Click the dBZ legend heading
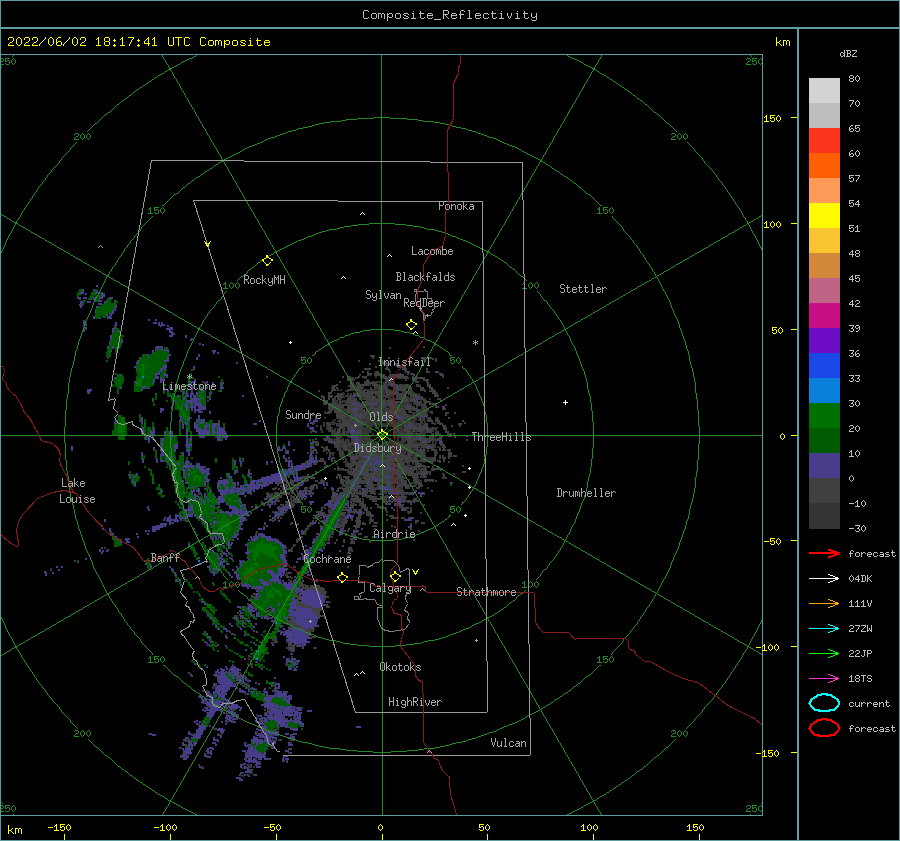The height and width of the screenshot is (841, 900). pos(848,54)
